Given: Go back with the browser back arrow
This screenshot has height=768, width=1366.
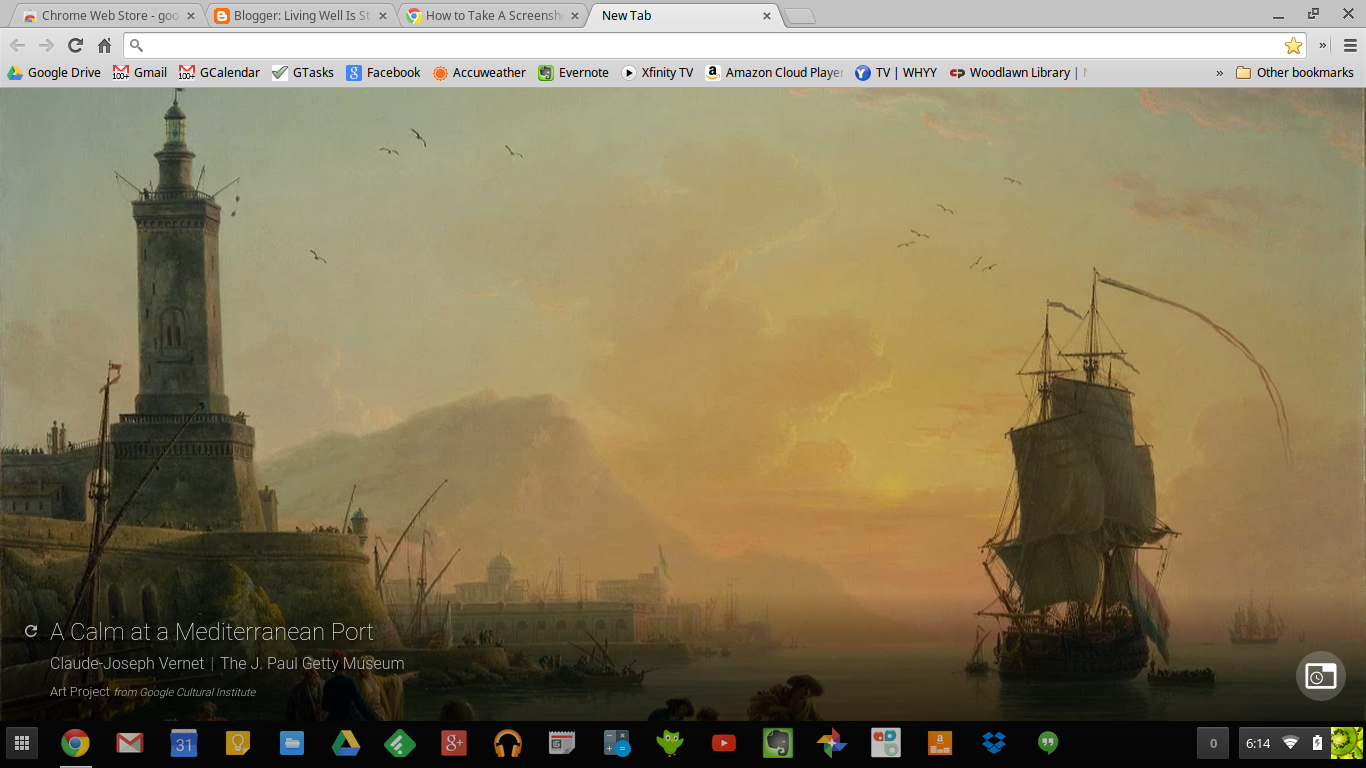Looking at the screenshot, I should pyautogui.click(x=17, y=45).
